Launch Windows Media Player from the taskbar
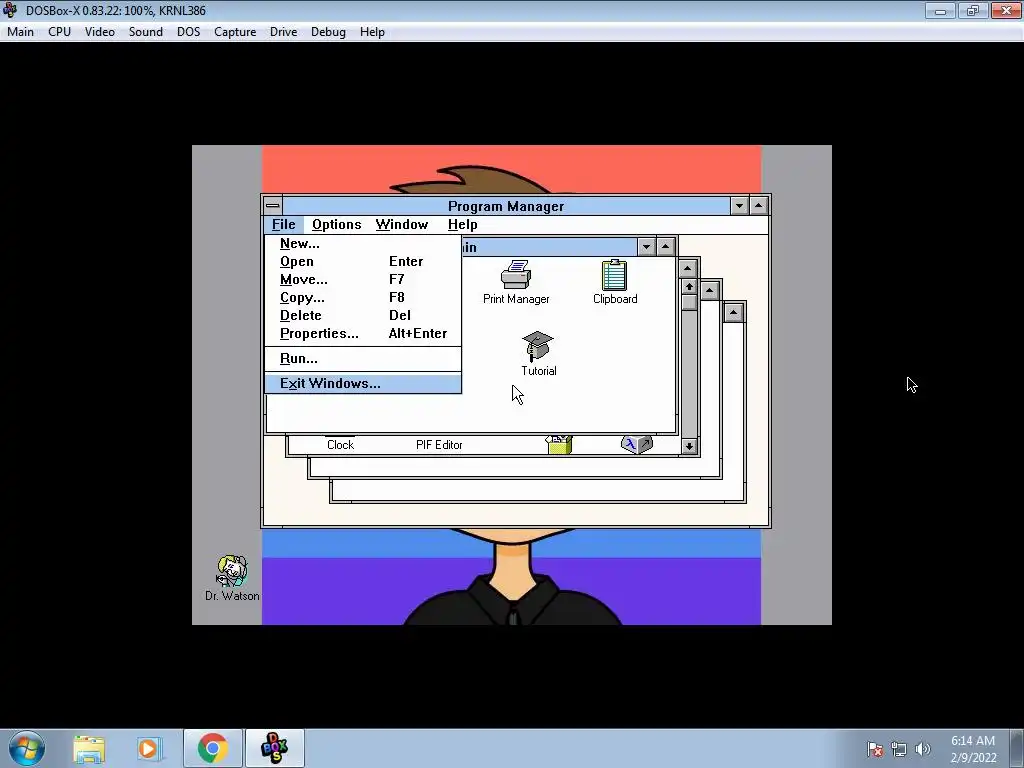The width and height of the screenshot is (1024, 768). [148, 749]
